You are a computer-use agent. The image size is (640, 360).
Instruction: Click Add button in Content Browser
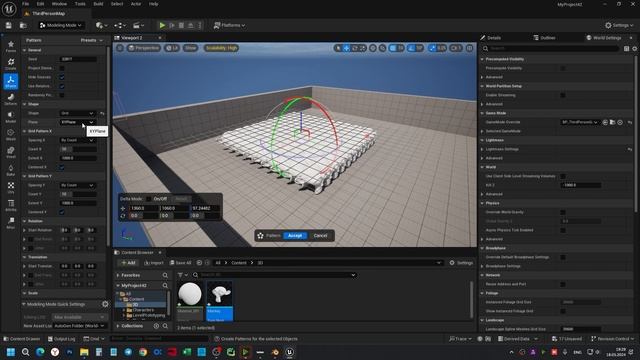[x=128, y=263]
